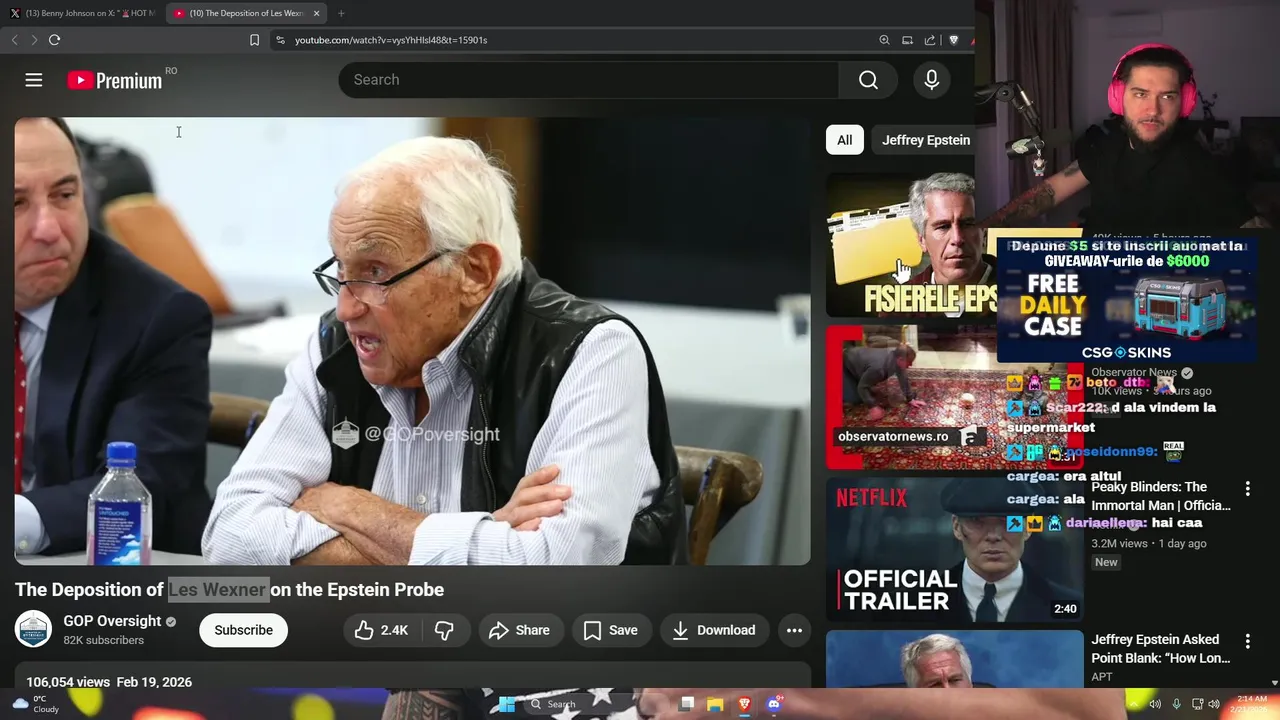Focus the YouTube search field
The height and width of the screenshot is (720, 1280).
tap(590, 80)
